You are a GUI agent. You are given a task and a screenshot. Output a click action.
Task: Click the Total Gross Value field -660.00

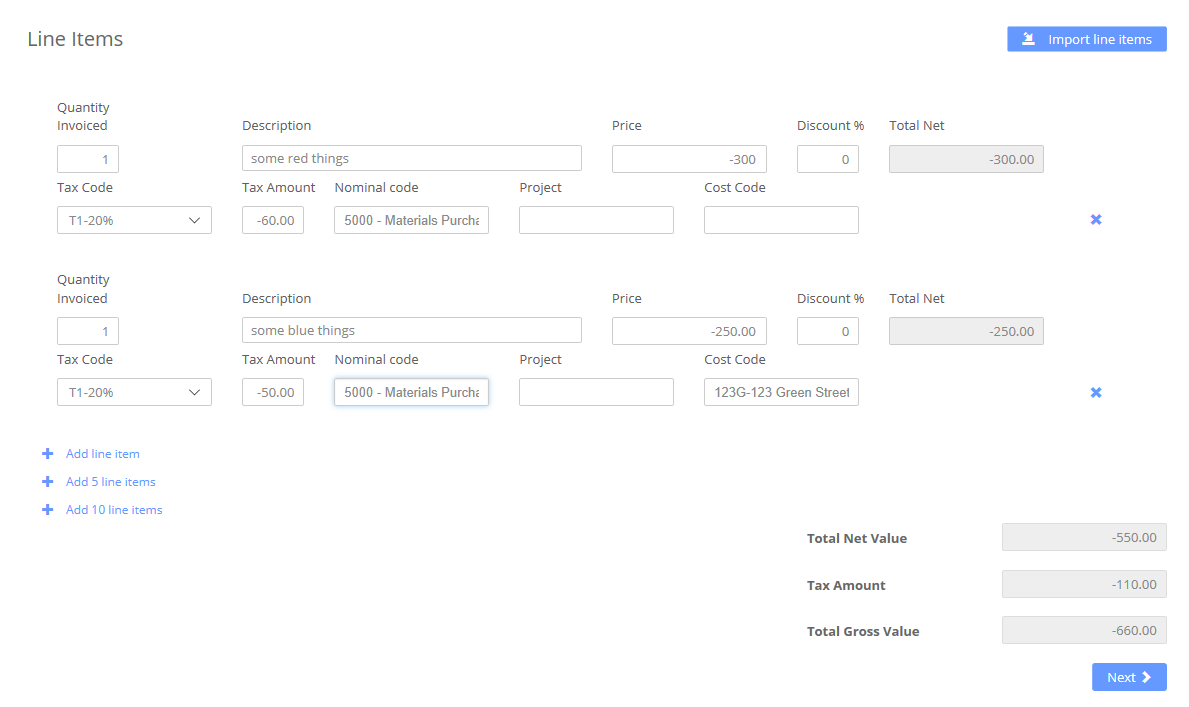click(1084, 630)
